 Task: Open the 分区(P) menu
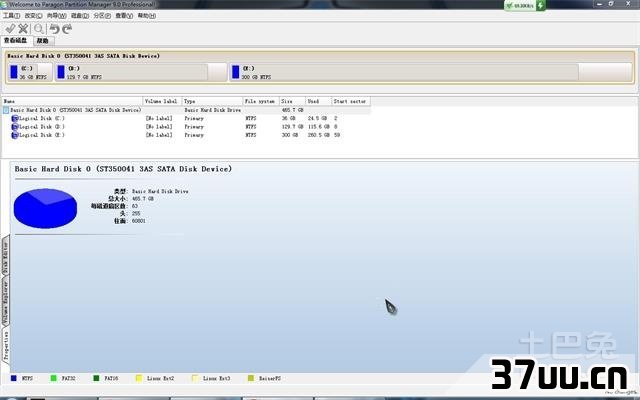(102, 16)
